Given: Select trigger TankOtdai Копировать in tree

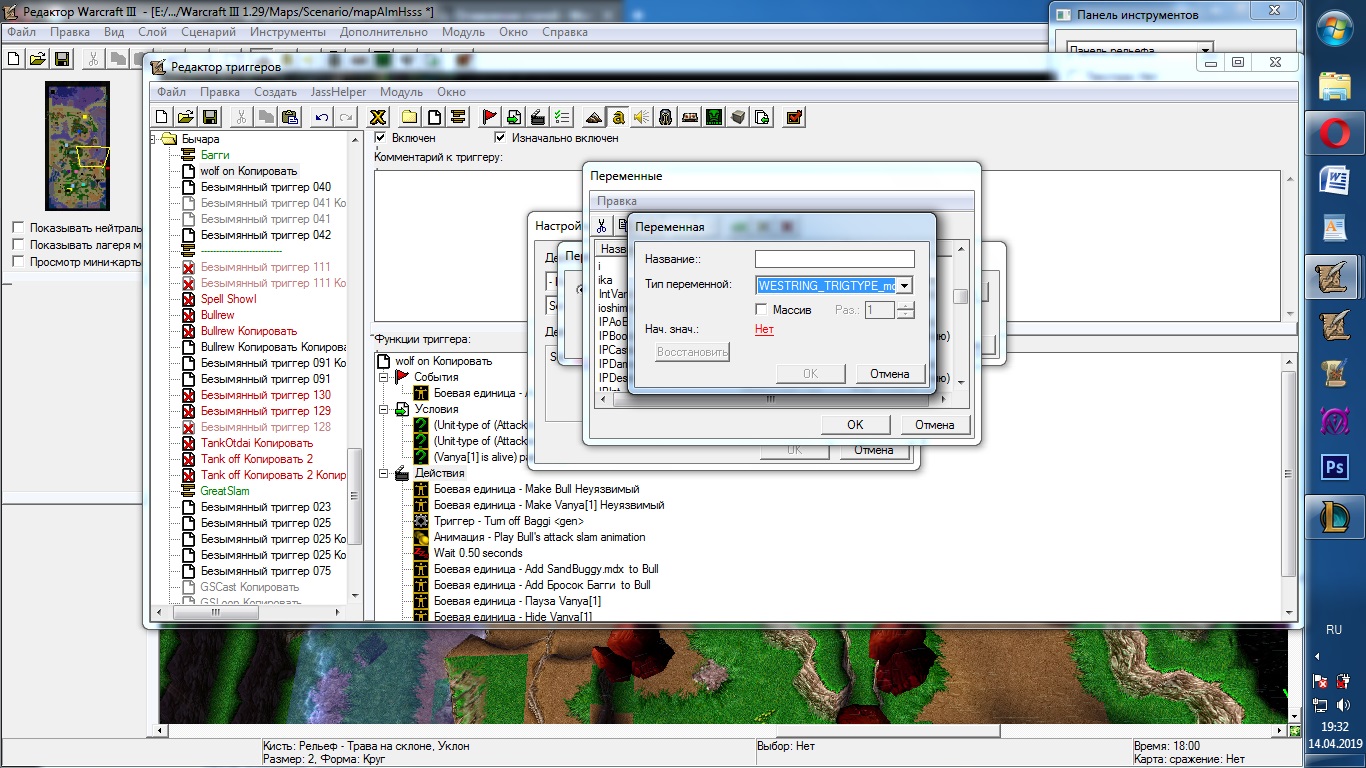Looking at the screenshot, I should [256, 443].
